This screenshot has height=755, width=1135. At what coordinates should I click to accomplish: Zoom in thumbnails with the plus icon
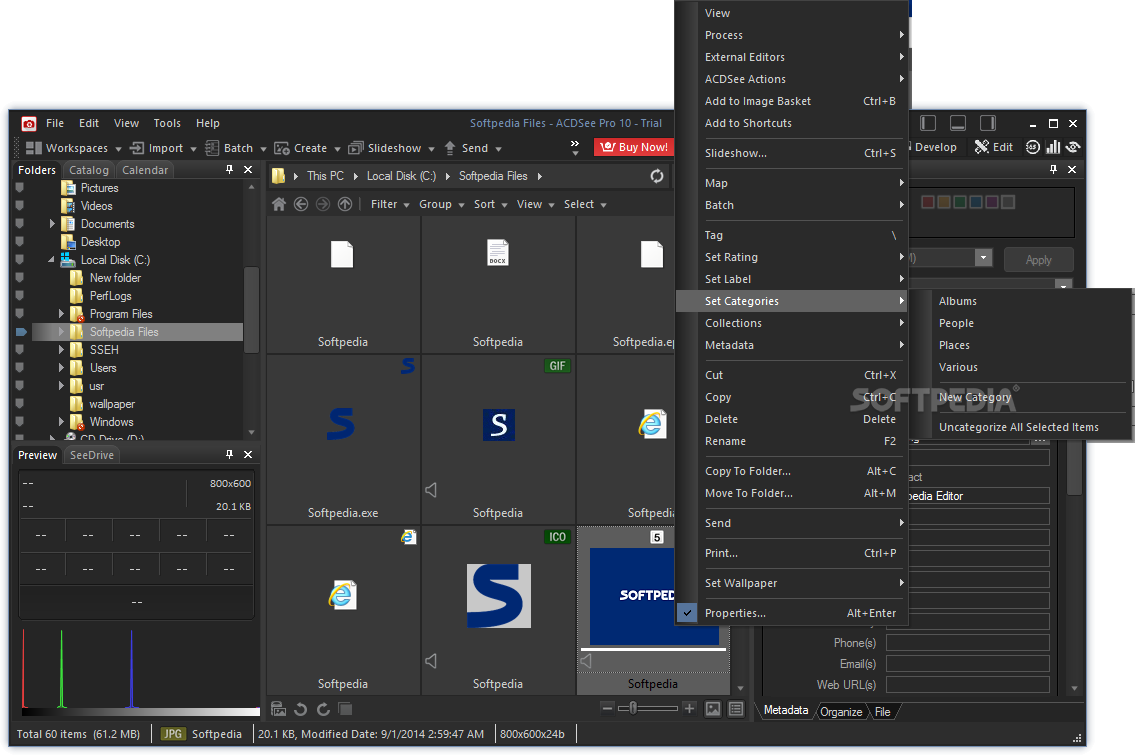click(x=690, y=708)
